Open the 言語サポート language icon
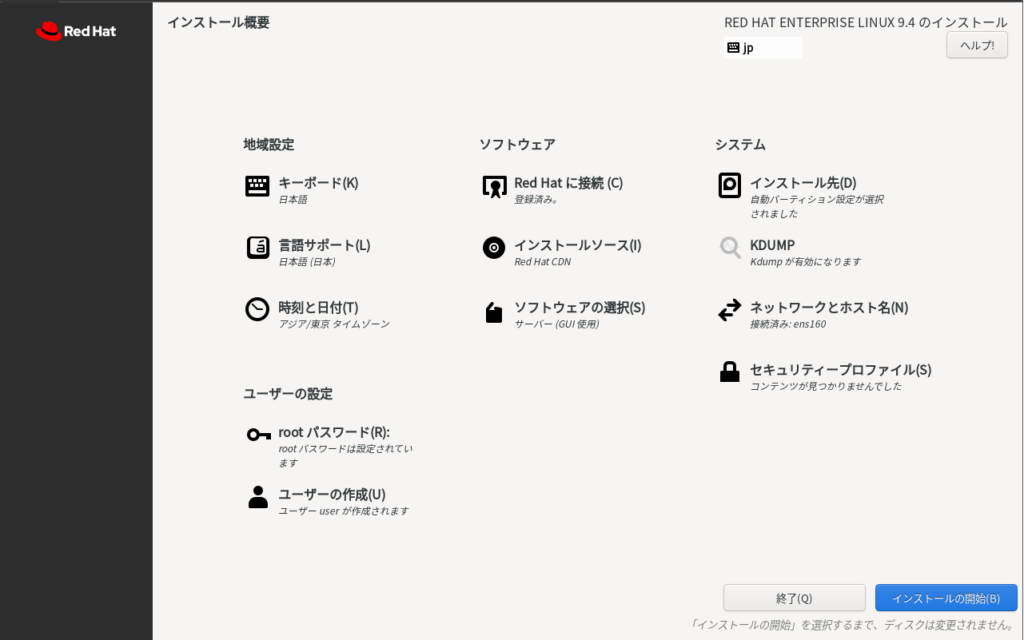 tap(257, 248)
